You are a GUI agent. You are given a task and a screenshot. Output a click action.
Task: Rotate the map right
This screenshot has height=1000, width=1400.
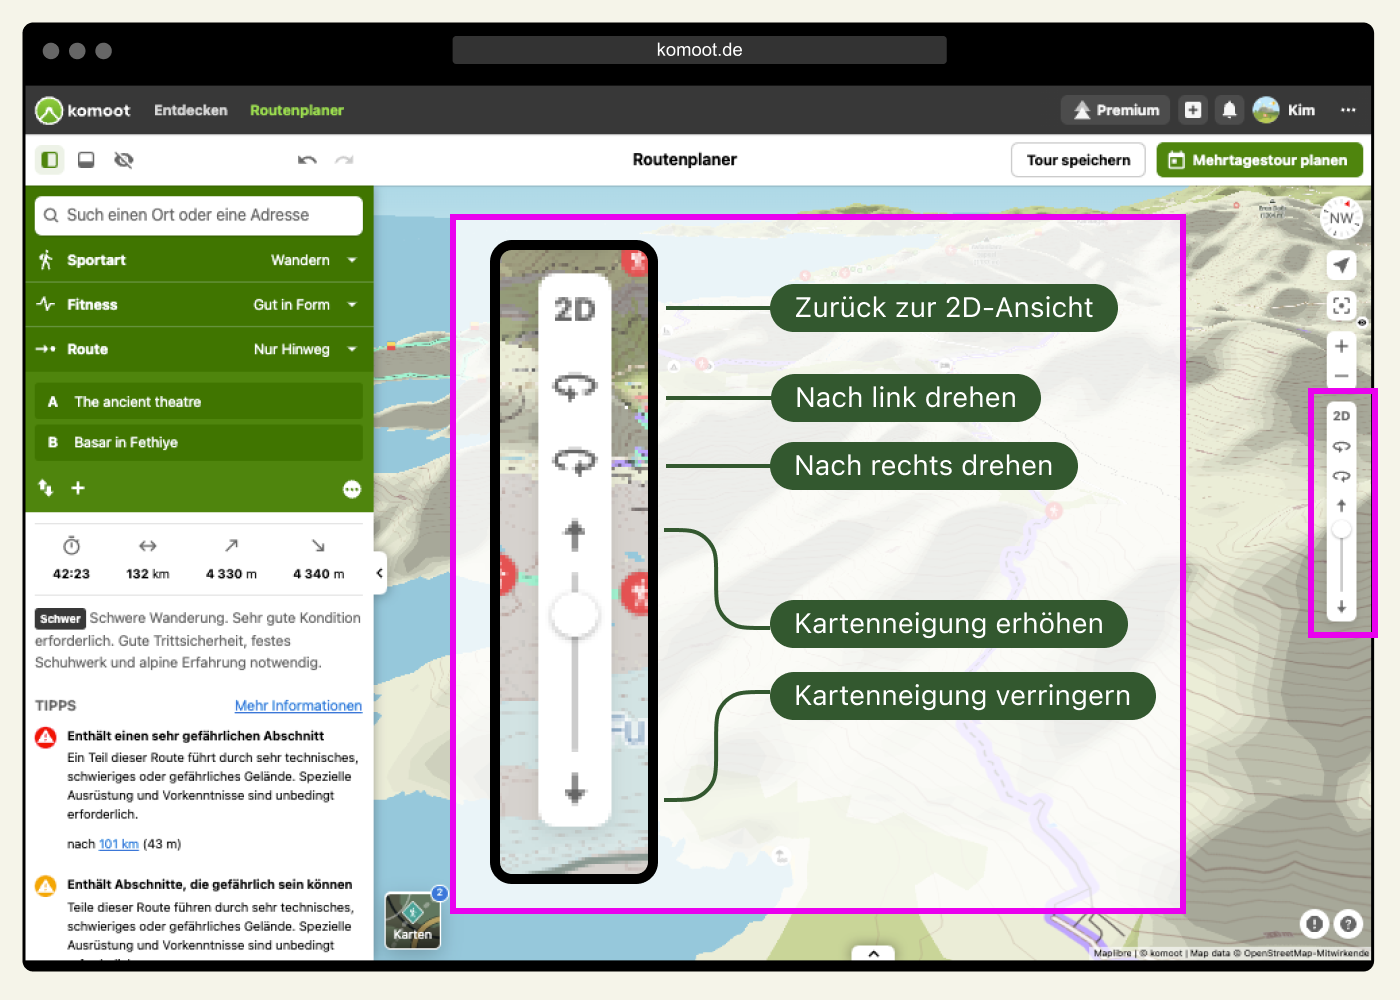1341,476
